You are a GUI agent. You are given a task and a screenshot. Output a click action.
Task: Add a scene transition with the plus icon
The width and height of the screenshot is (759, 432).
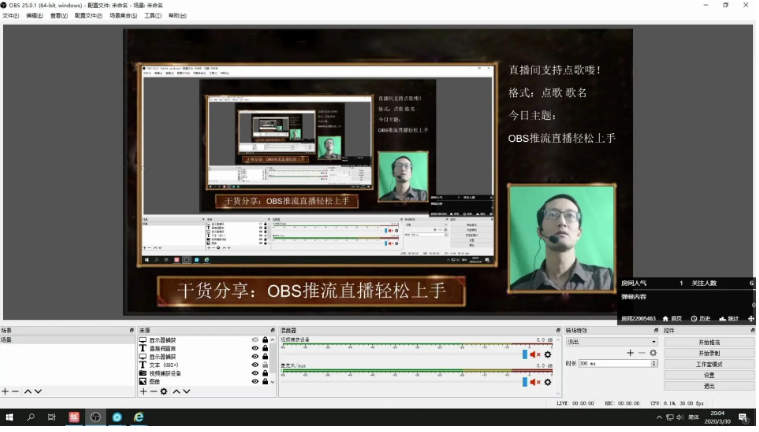pos(630,353)
